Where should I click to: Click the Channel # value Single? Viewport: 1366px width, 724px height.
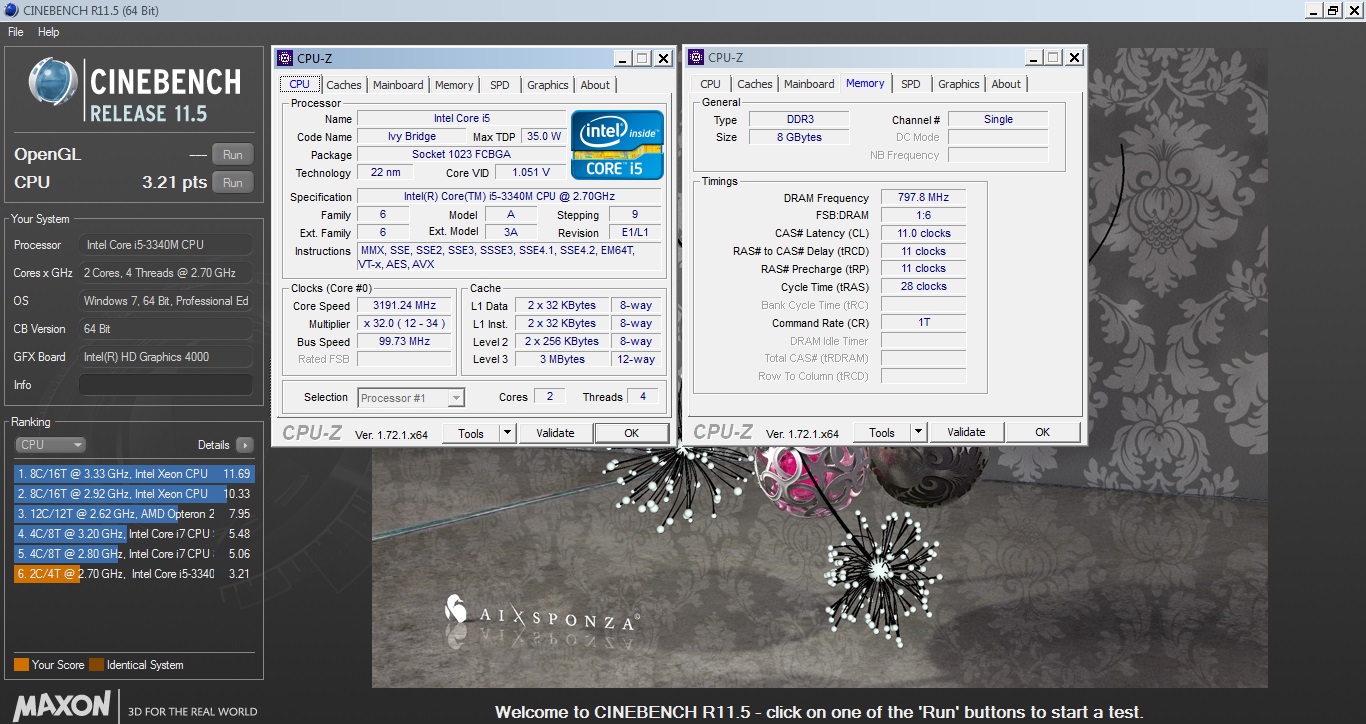pos(998,119)
